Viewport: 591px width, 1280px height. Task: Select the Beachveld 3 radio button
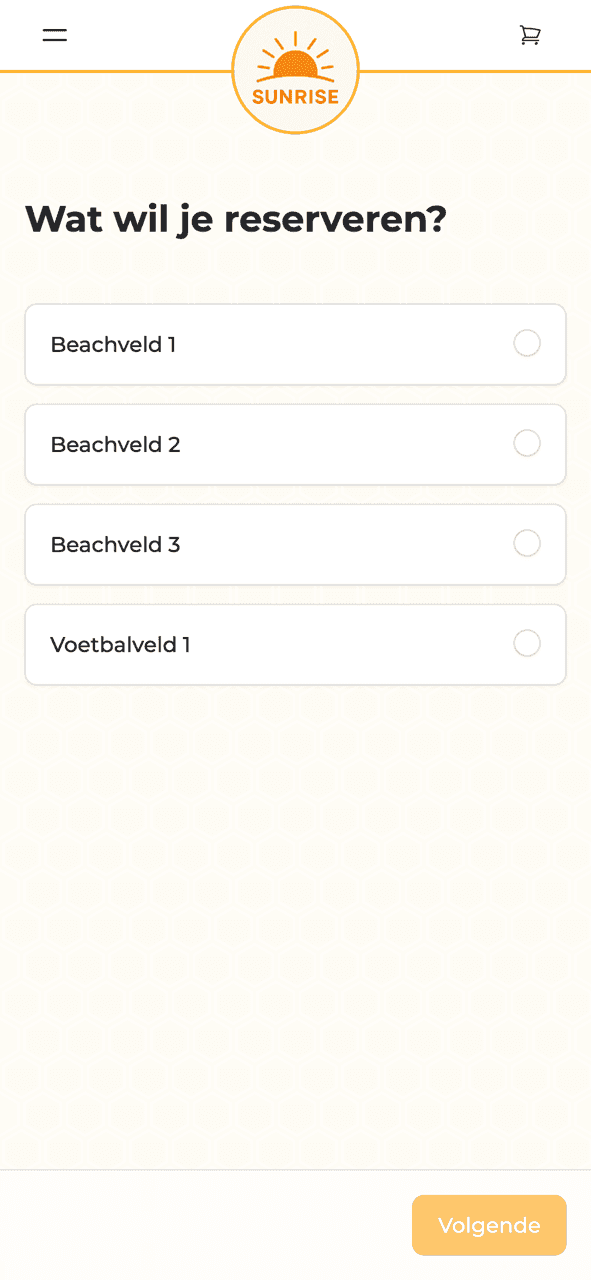(527, 543)
